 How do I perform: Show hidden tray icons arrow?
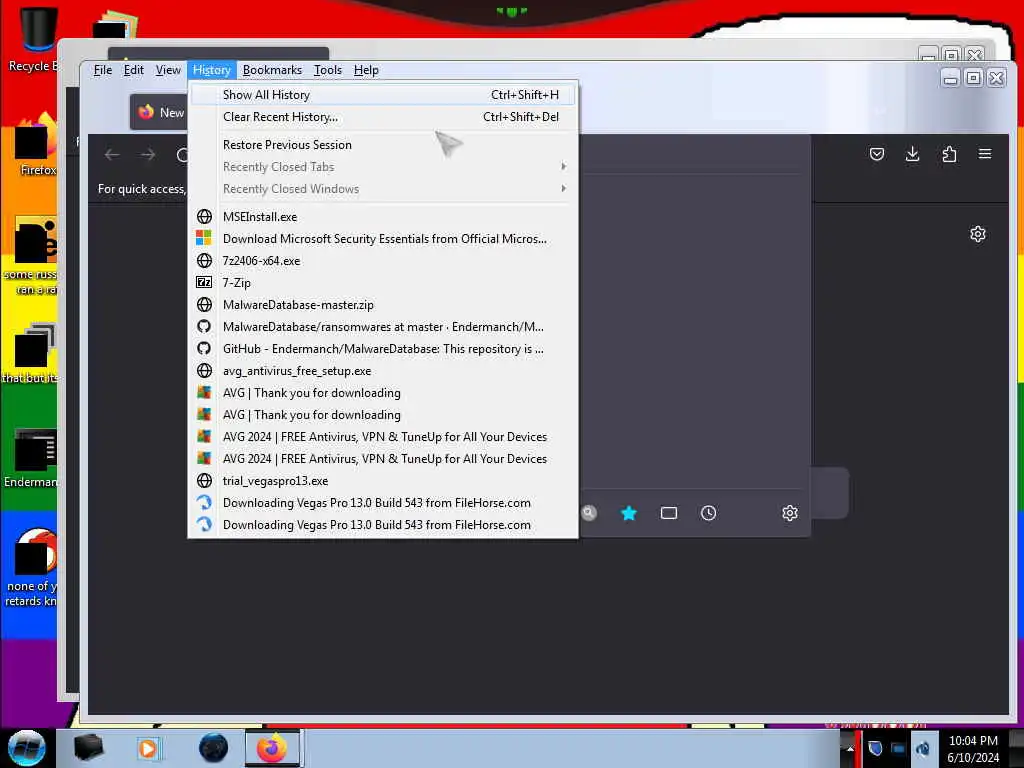850,748
